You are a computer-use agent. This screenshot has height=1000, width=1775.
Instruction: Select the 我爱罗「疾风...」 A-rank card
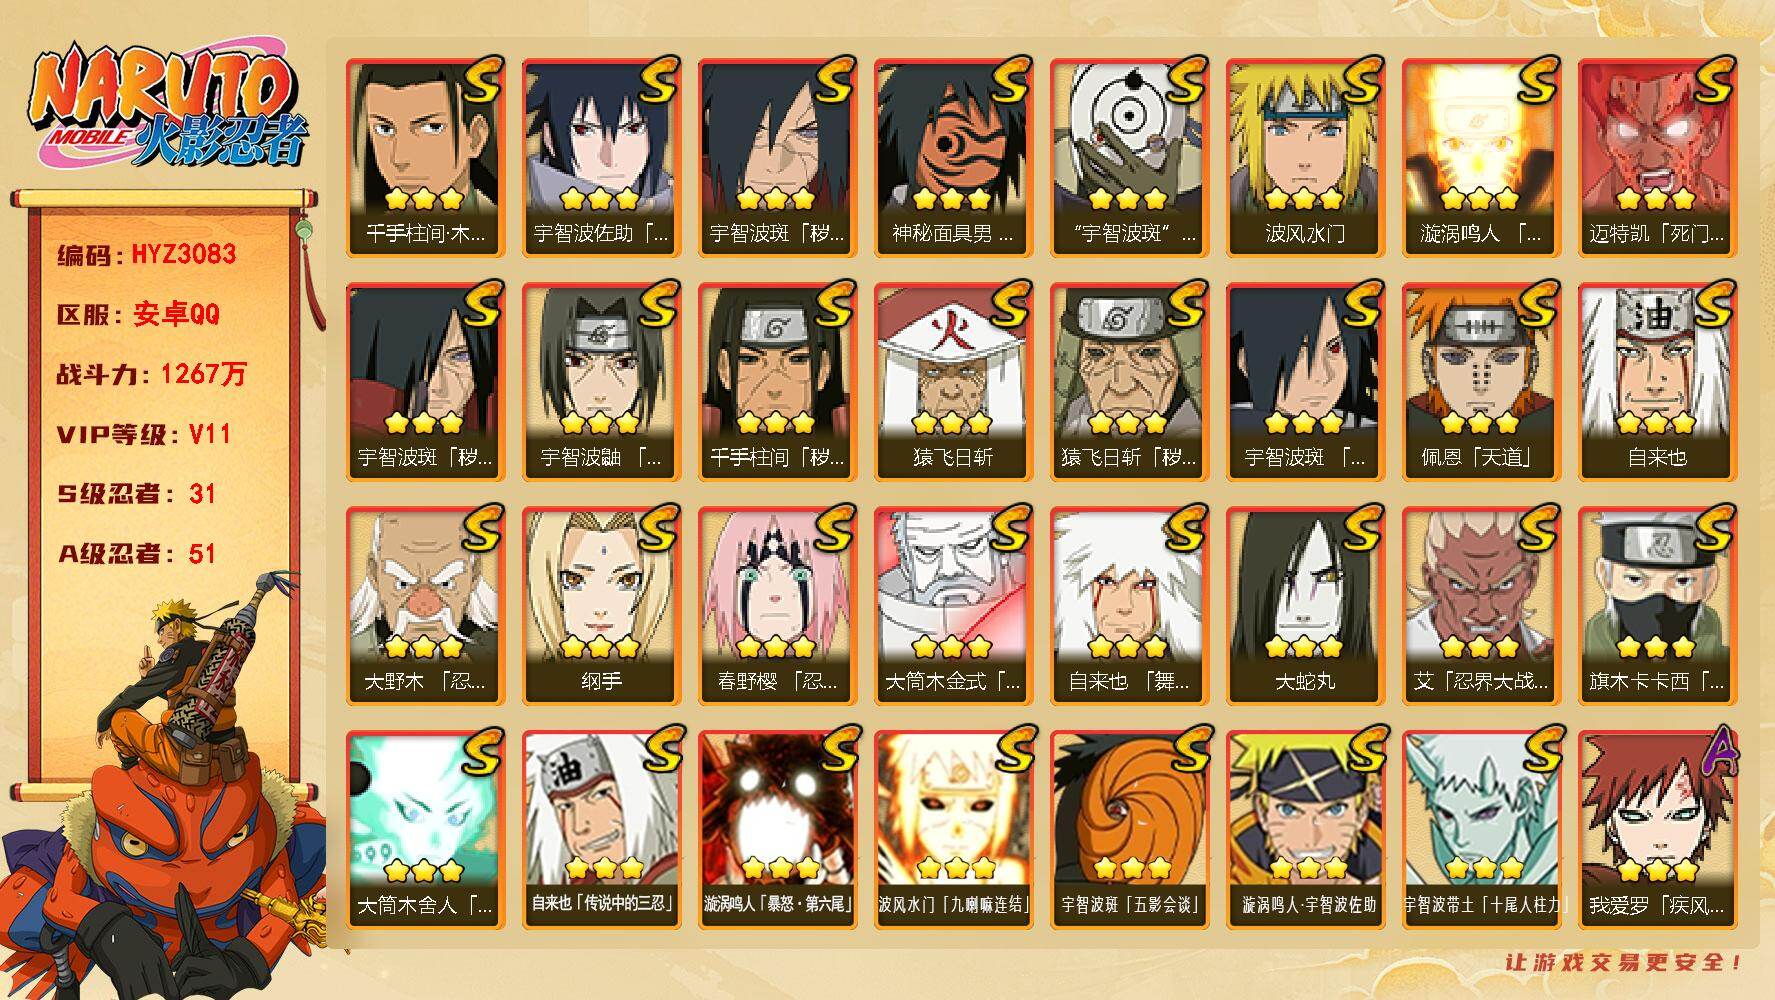(1657, 829)
